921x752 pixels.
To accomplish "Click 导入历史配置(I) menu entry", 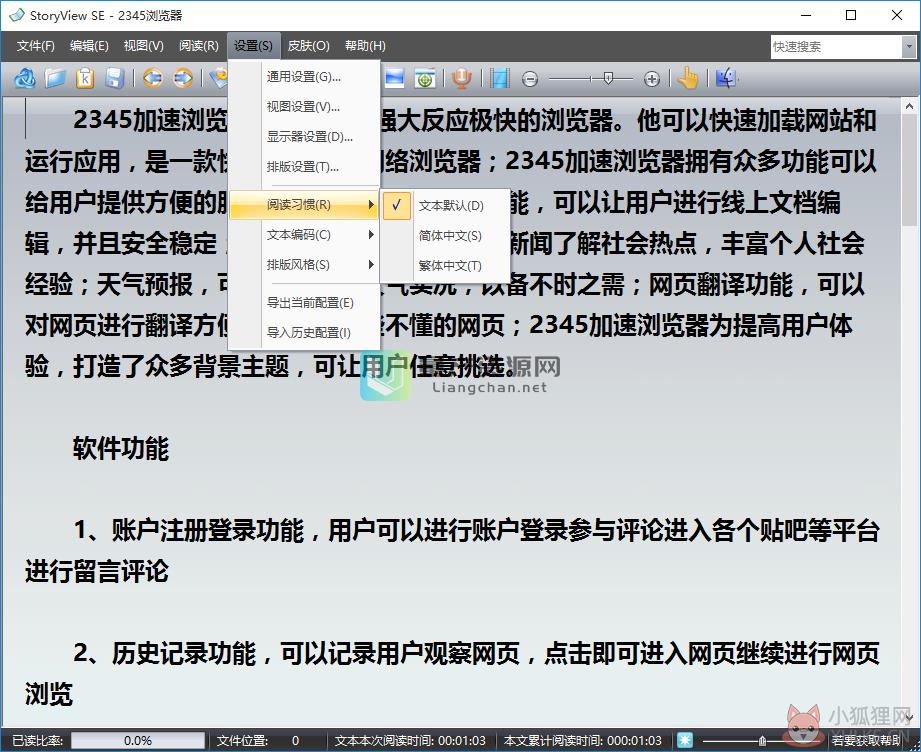I will click(304, 333).
